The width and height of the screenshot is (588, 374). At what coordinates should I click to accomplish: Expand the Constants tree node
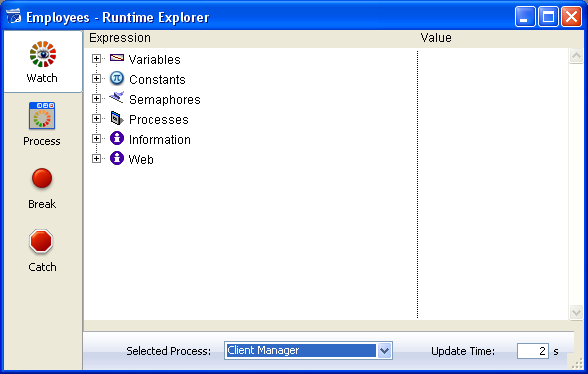96,78
